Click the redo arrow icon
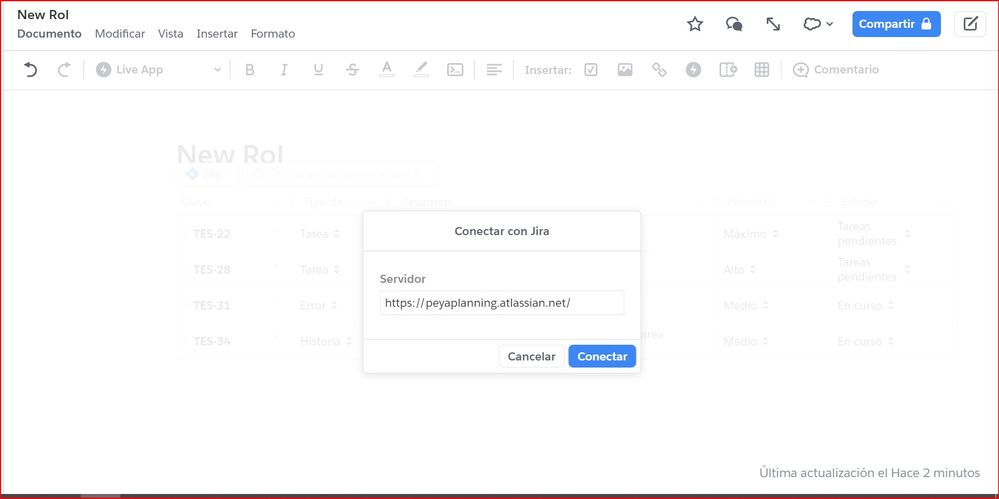This screenshot has height=499, width=999. [x=64, y=69]
